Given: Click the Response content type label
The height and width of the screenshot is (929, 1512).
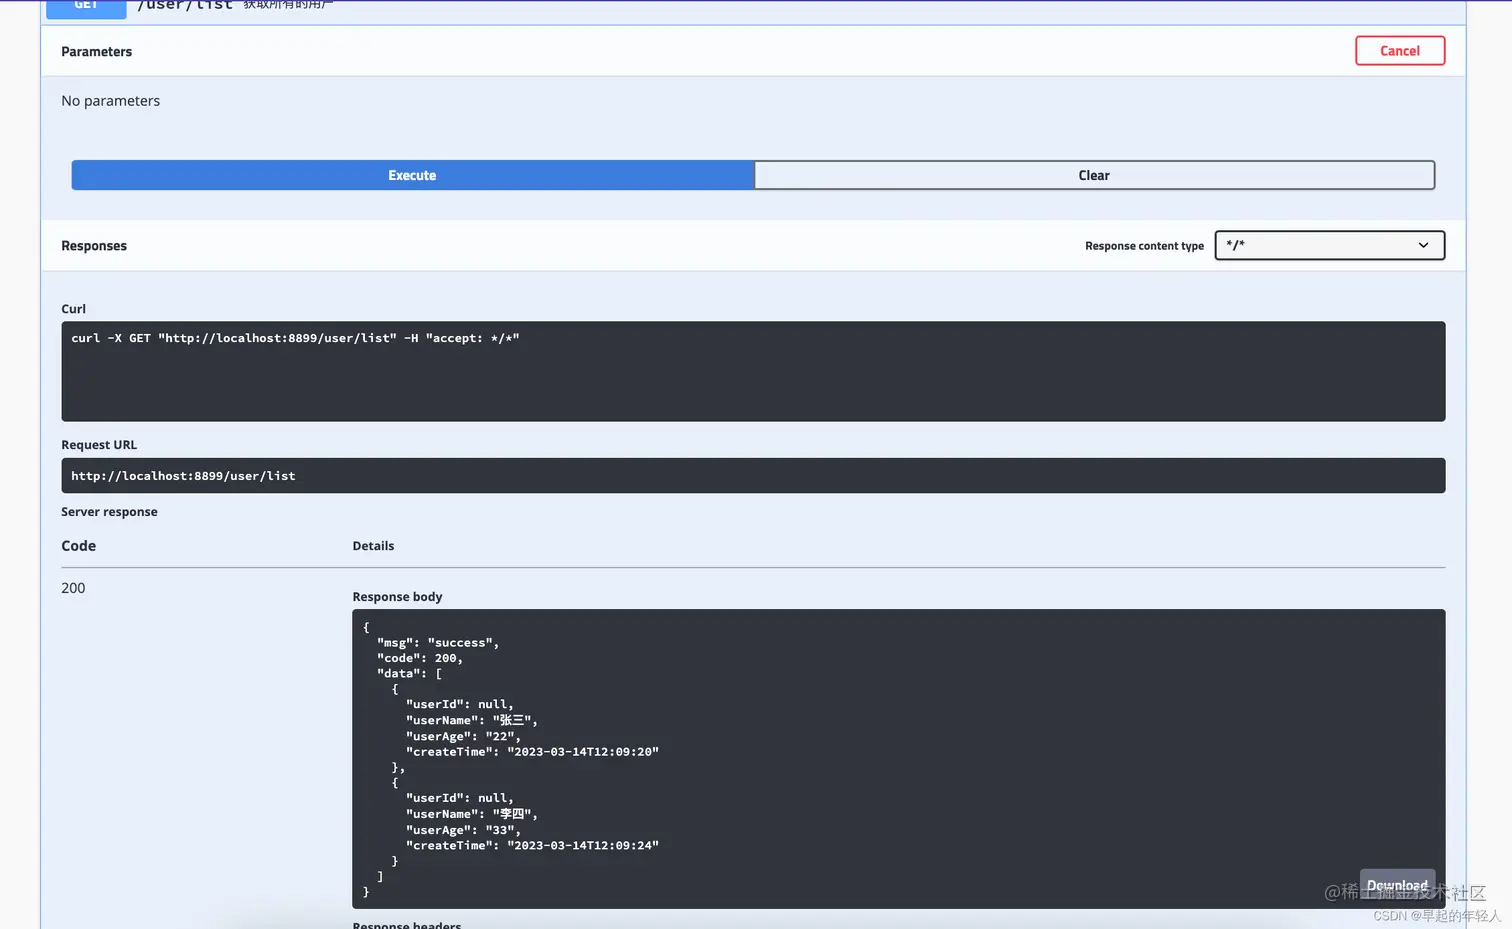Looking at the screenshot, I should tap(1144, 246).
